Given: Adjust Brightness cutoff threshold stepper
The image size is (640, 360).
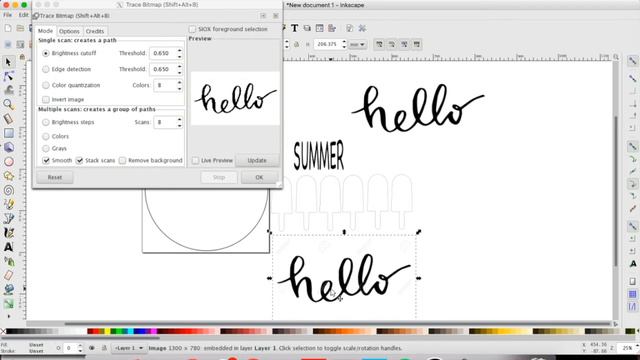Looking at the screenshot, I should coord(179,53).
